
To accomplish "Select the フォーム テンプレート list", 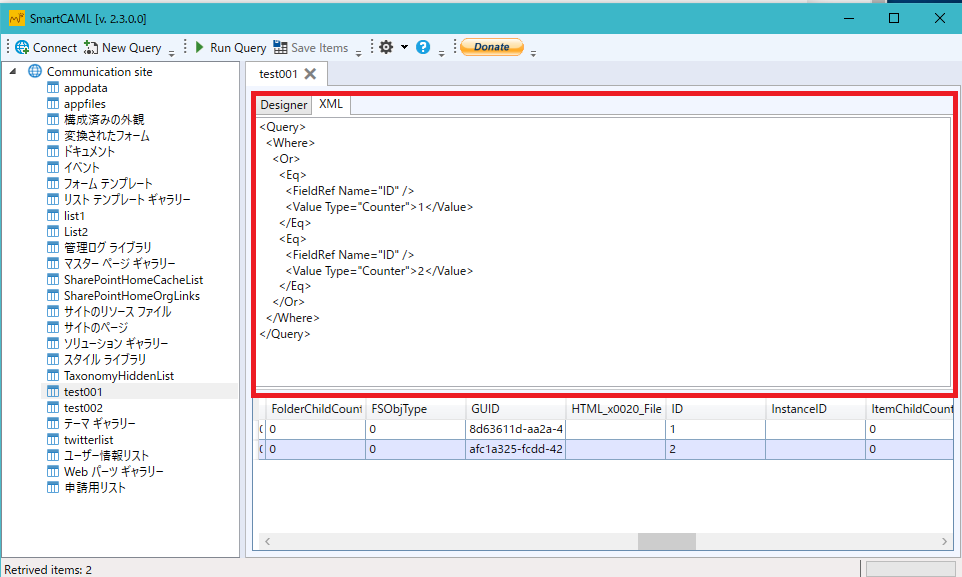I will pos(108,184).
